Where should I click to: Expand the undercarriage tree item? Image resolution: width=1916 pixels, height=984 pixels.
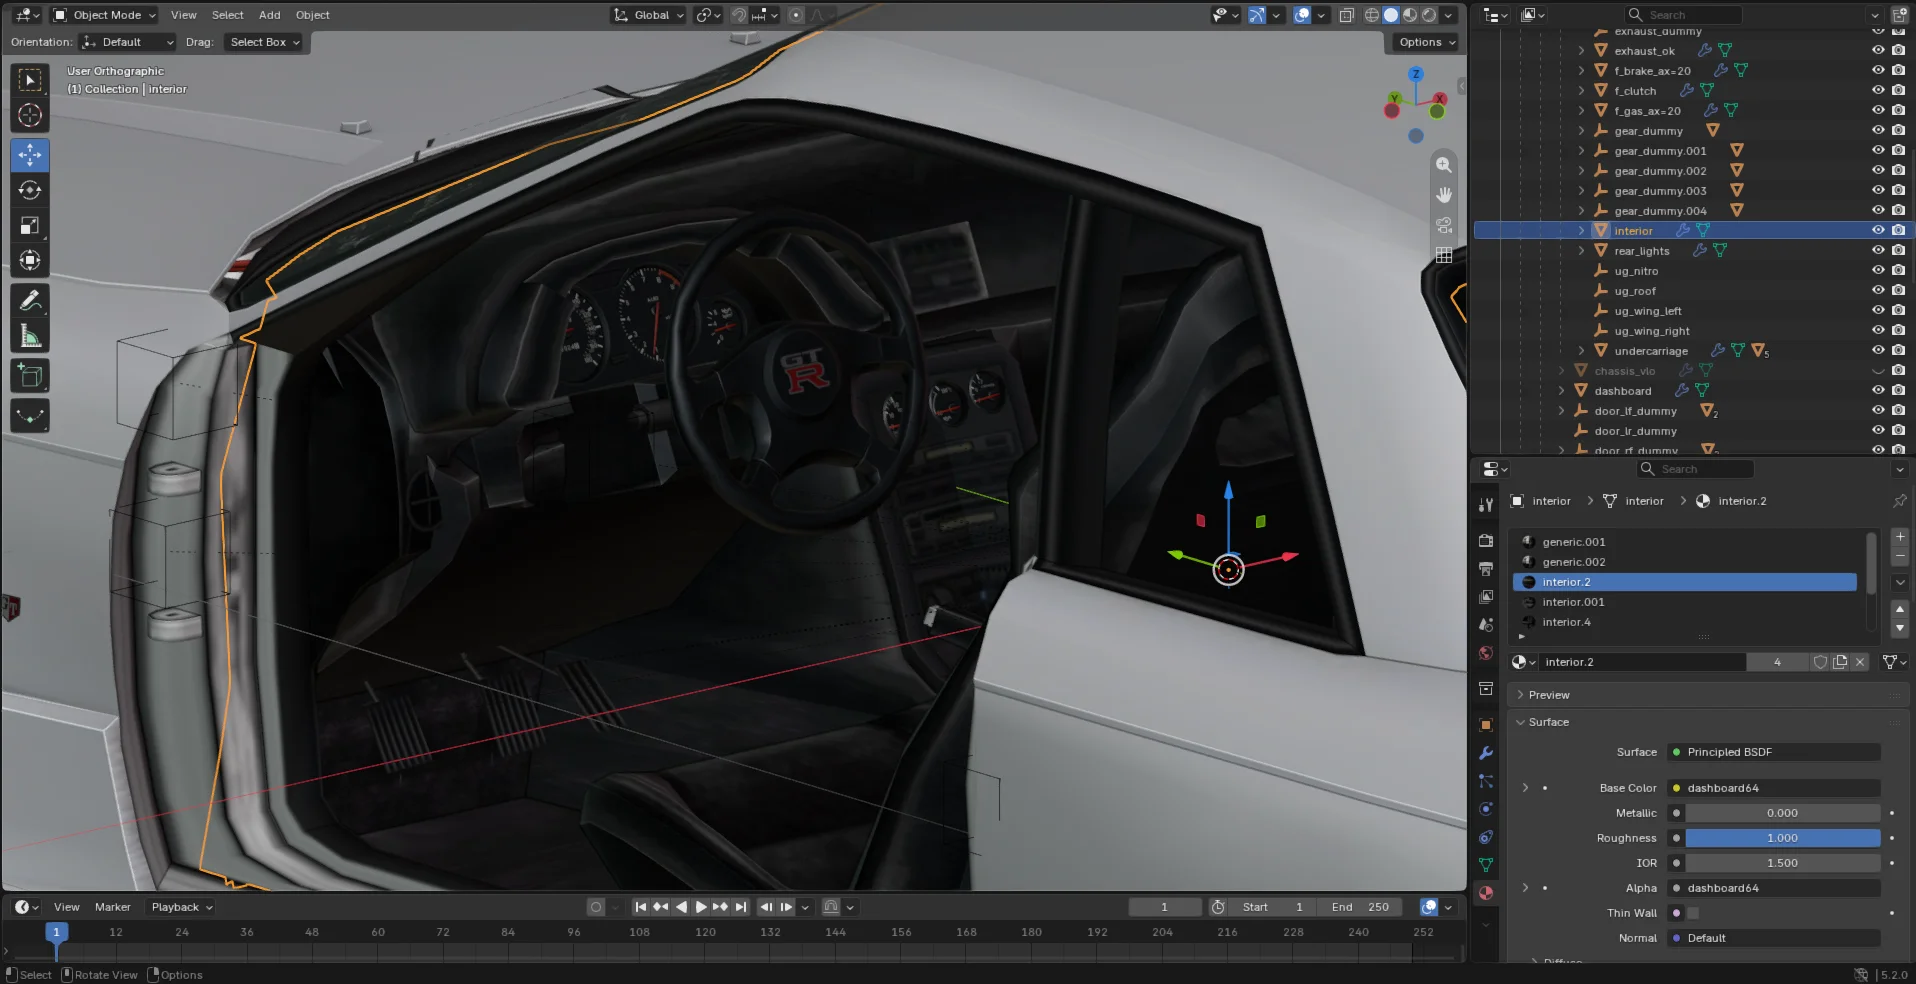tap(1581, 351)
